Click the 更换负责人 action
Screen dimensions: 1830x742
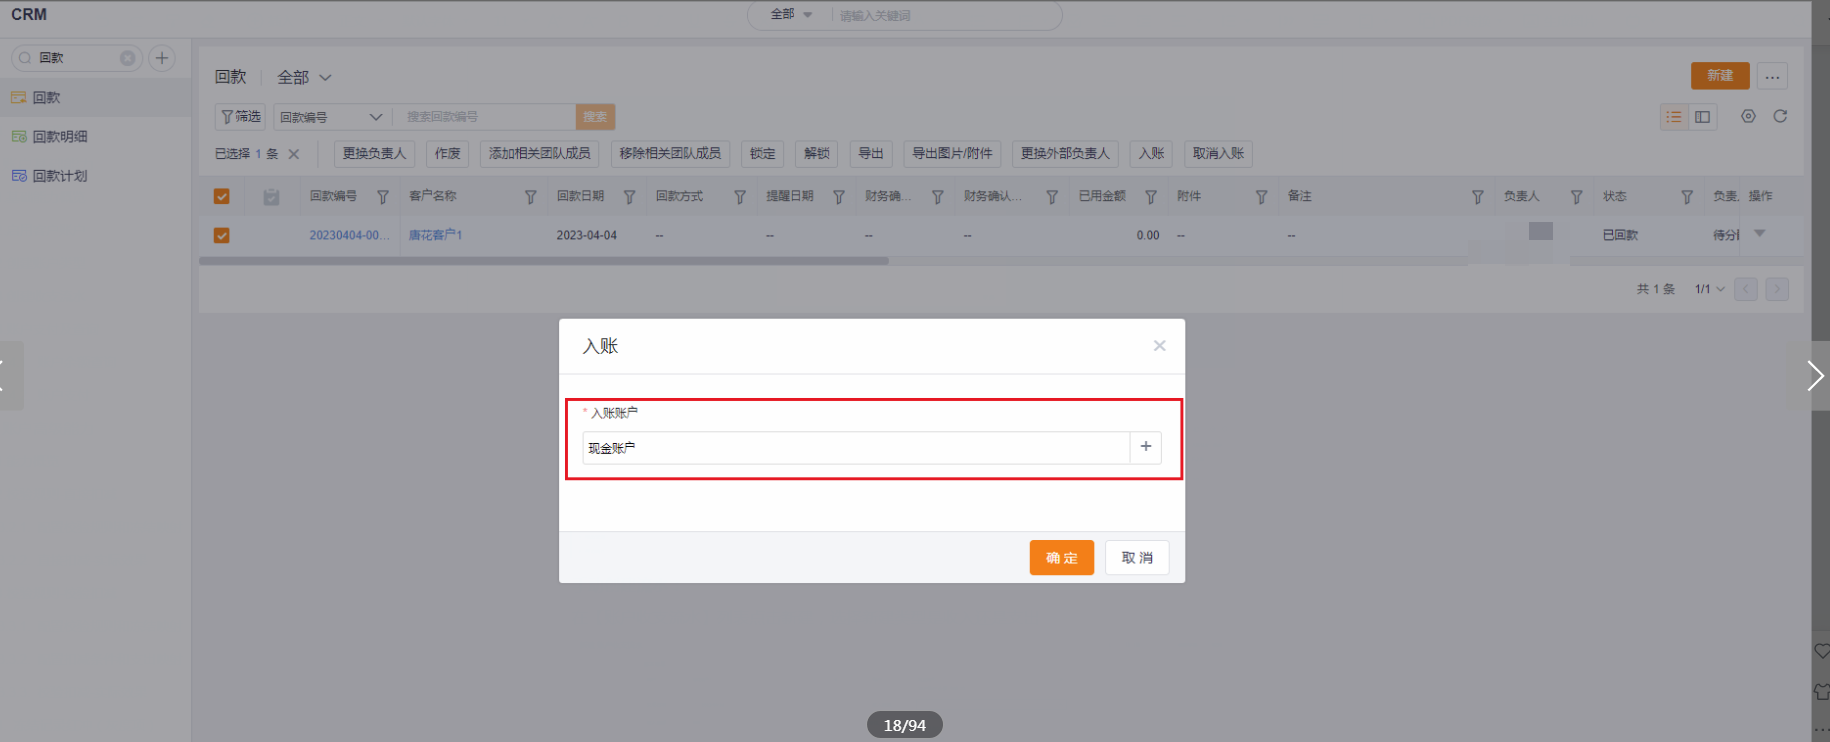(374, 153)
